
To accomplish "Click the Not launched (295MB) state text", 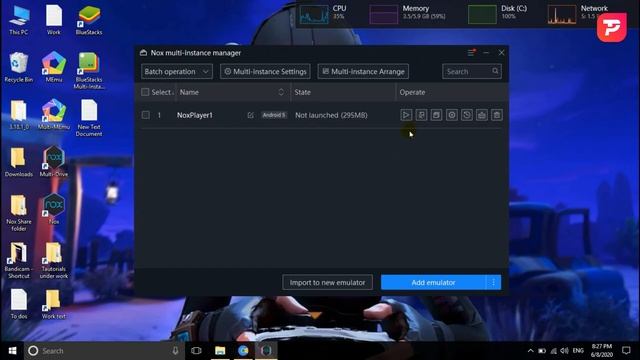I will (331, 115).
